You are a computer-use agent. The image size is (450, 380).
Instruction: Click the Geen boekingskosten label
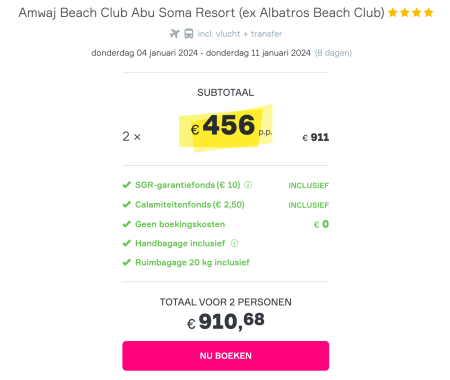pyautogui.click(x=180, y=224)
